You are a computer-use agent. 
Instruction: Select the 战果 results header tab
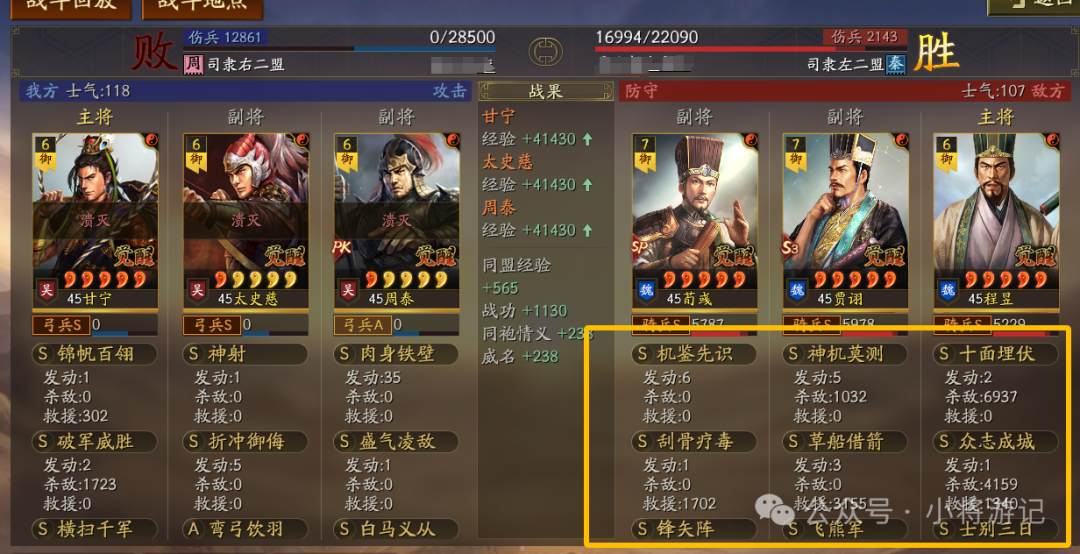pos(546,91)
